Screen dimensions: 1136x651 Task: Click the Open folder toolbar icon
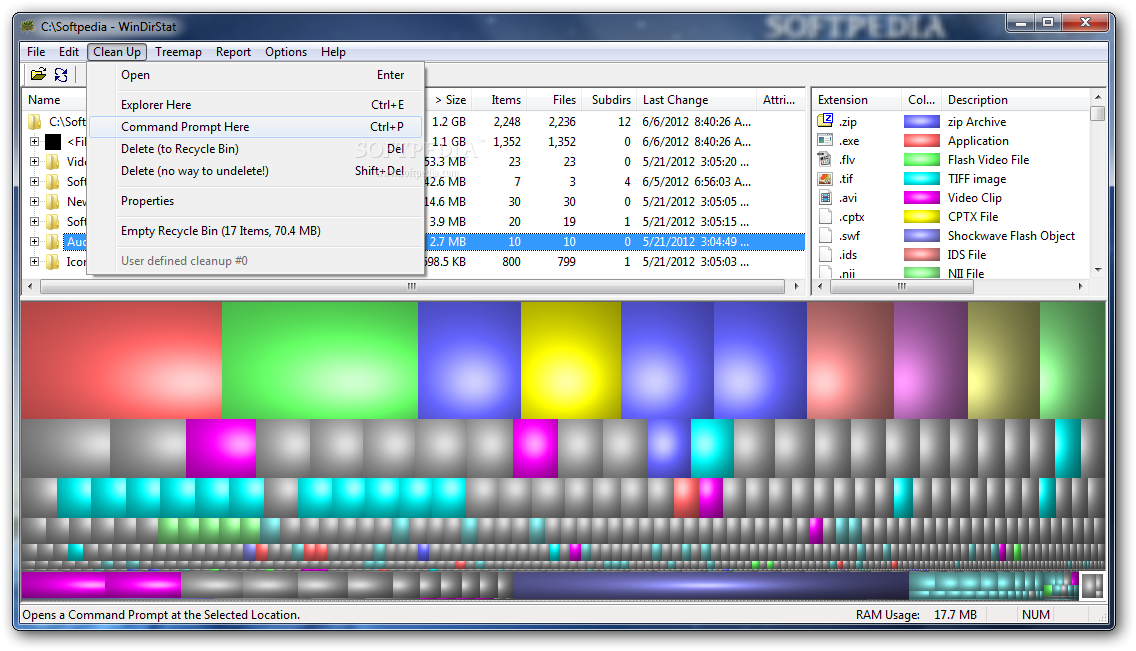pos(38,74)
